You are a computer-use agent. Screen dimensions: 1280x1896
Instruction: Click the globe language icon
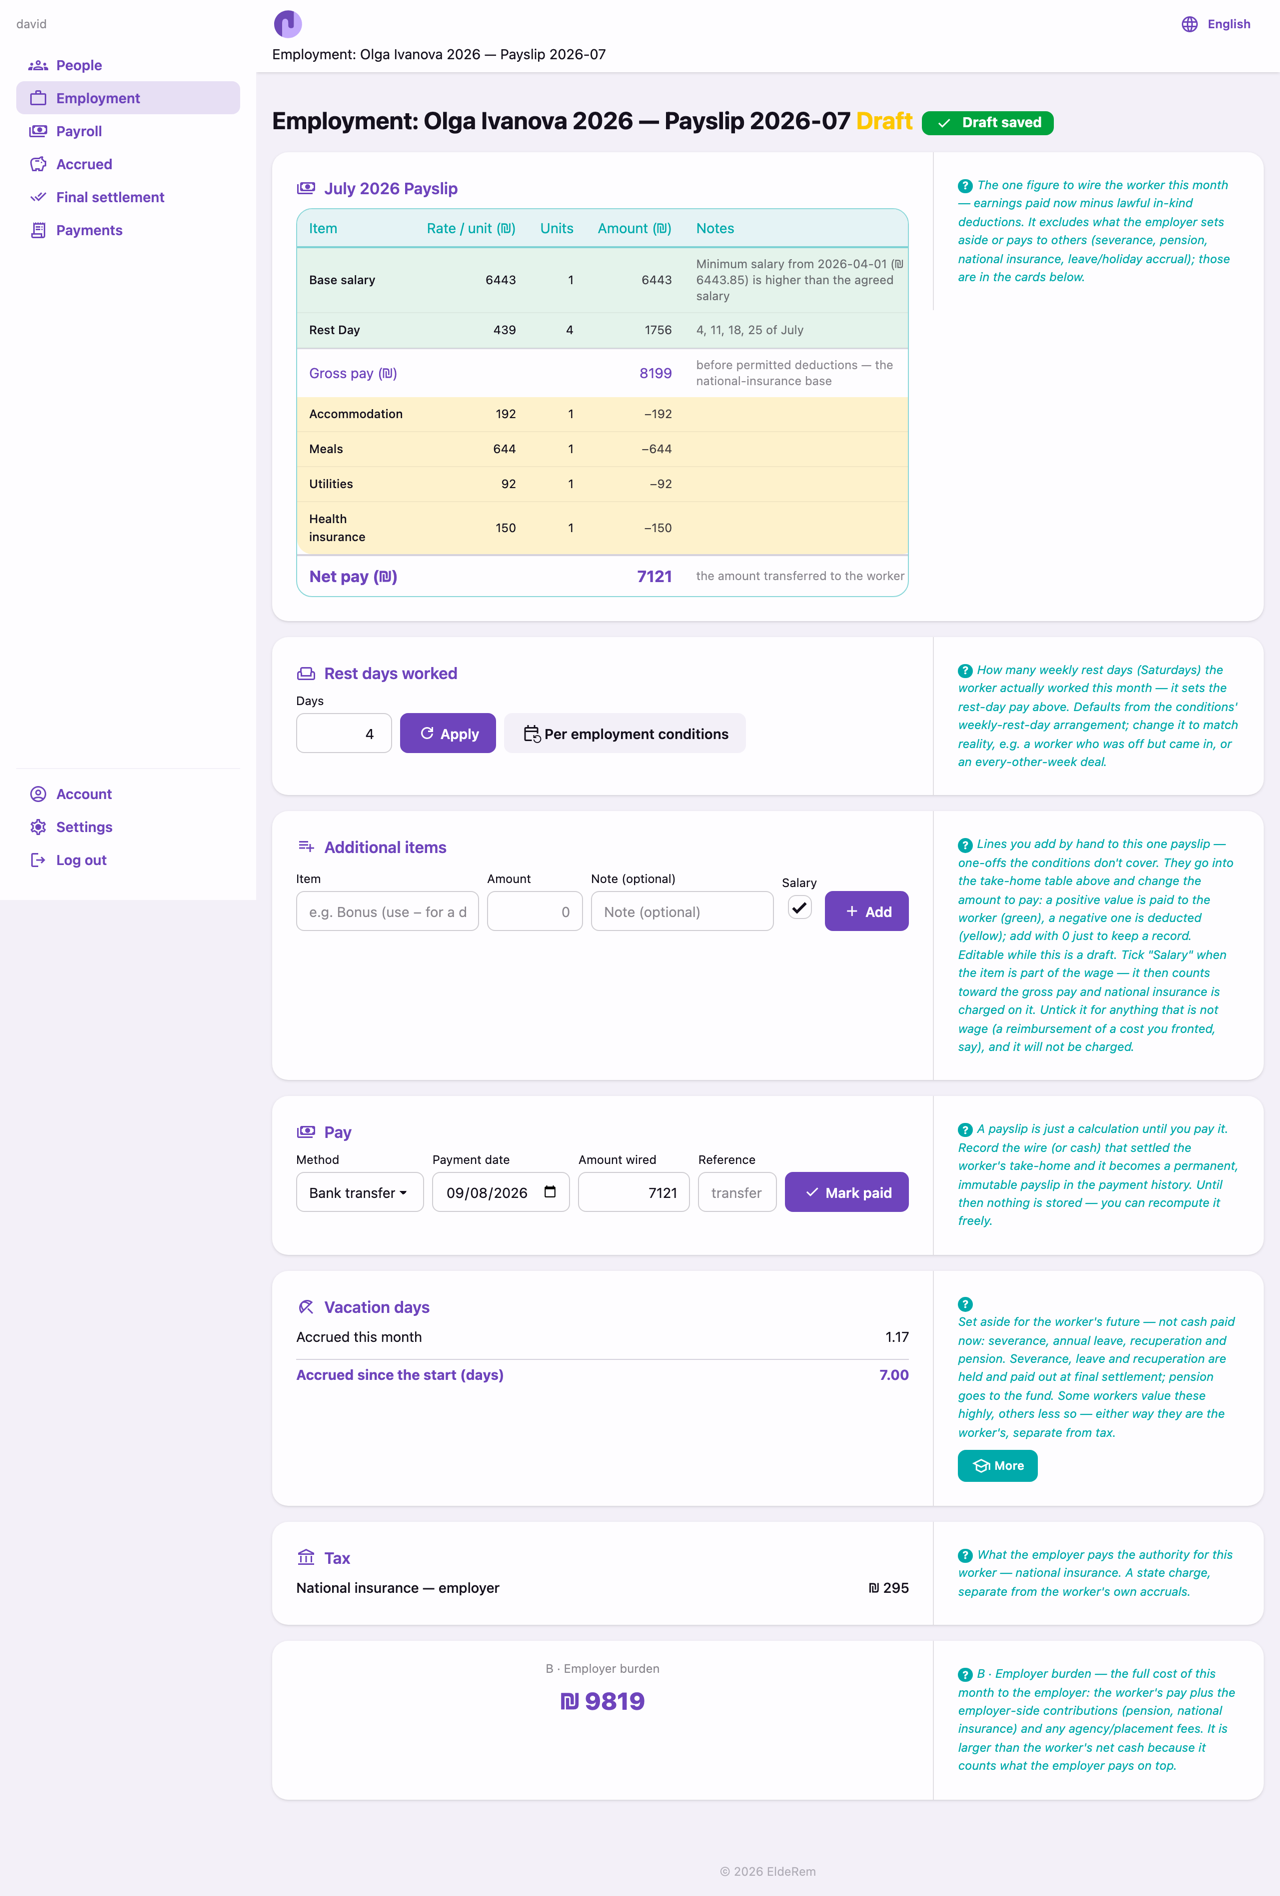[1189, 24]
